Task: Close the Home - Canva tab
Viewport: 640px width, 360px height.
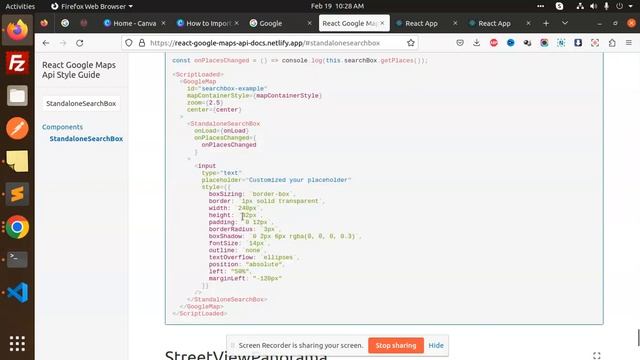Action: (x=163, y=23)
